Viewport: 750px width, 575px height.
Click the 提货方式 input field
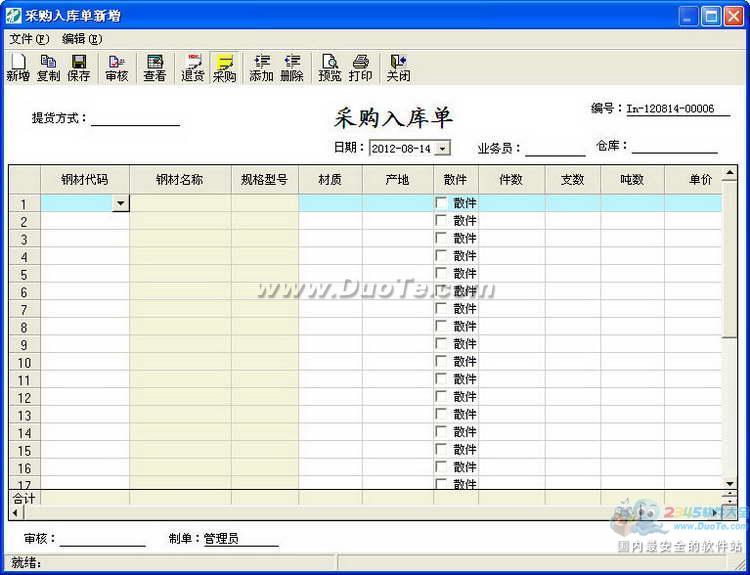click(x=135, y=118)
